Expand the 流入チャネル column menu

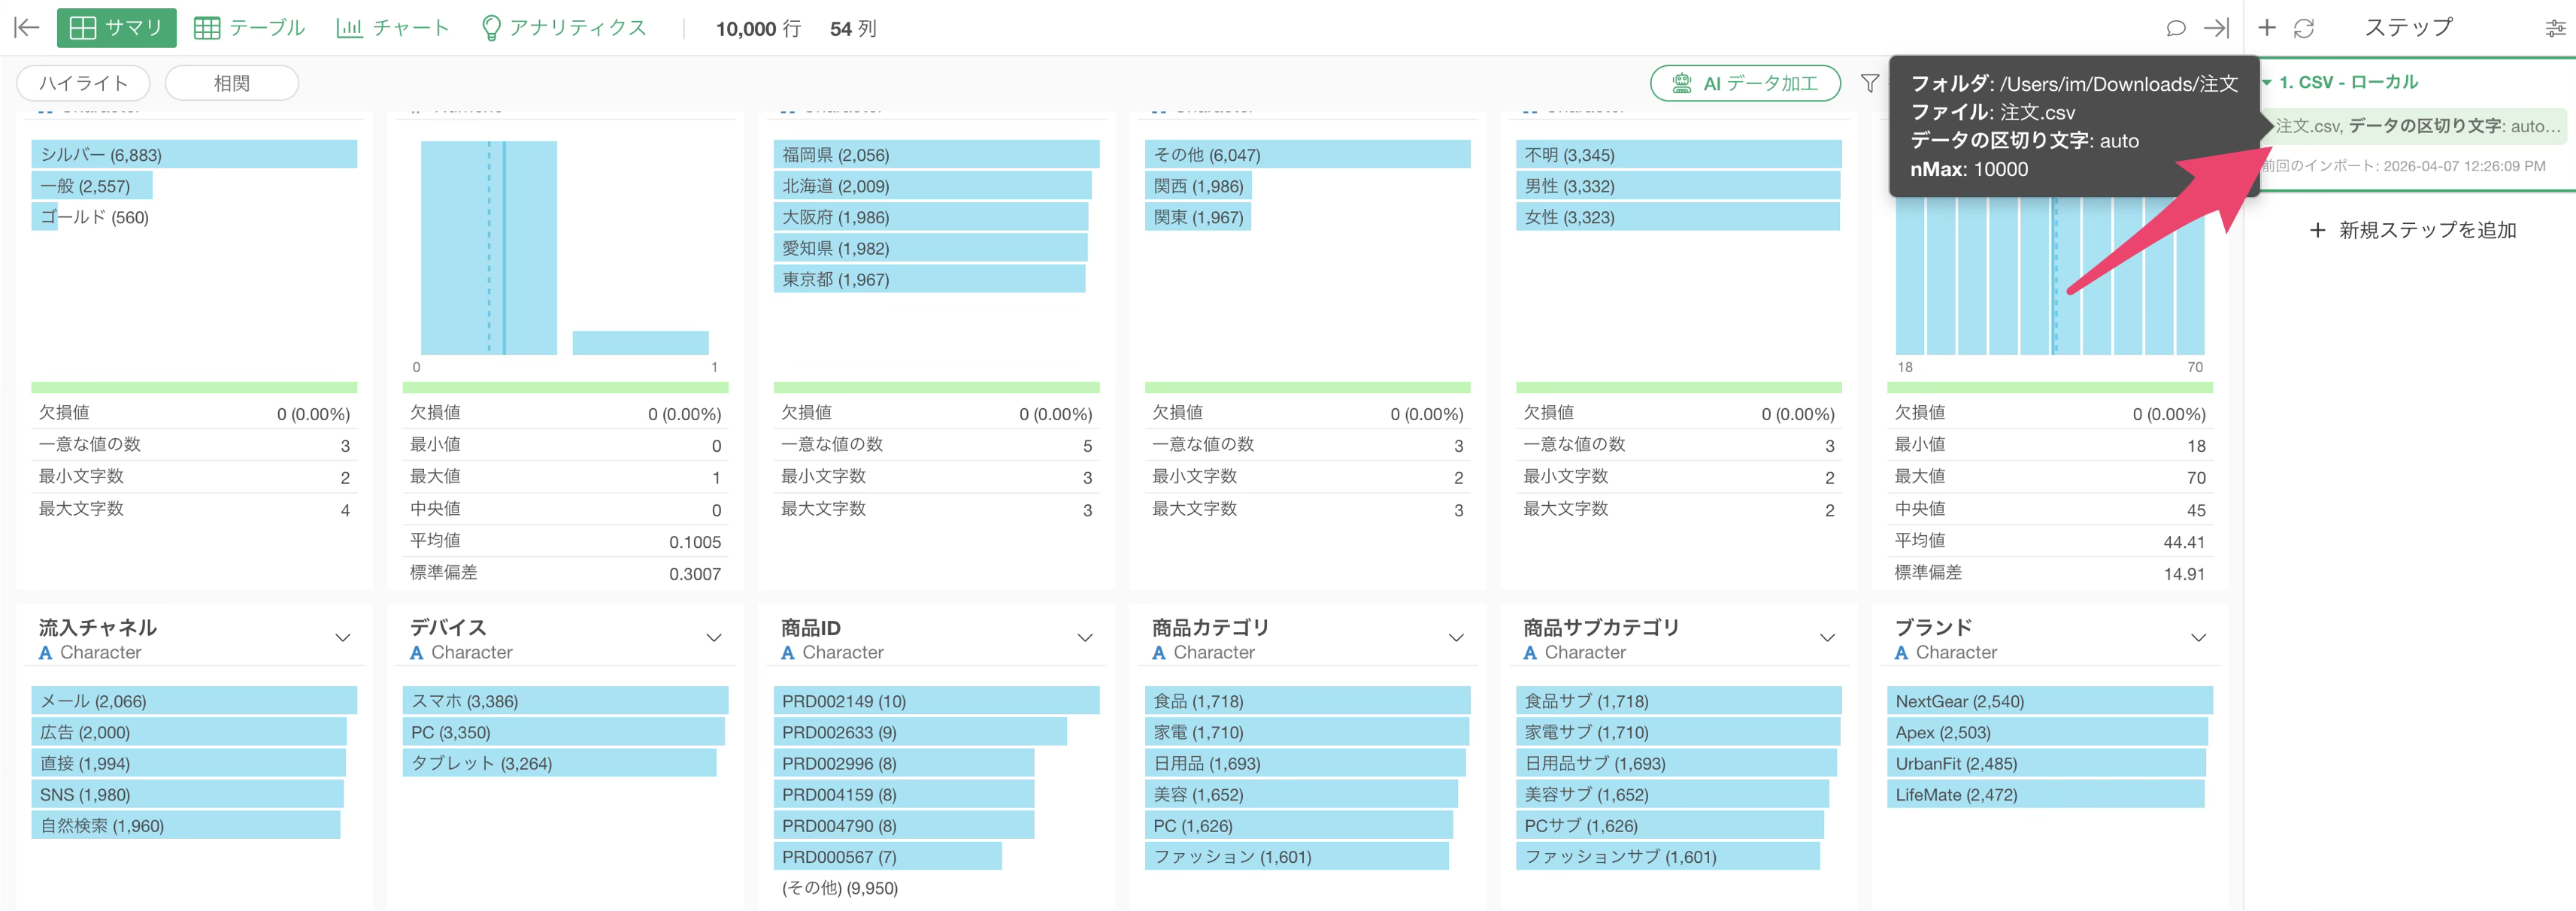coord(343,638)
